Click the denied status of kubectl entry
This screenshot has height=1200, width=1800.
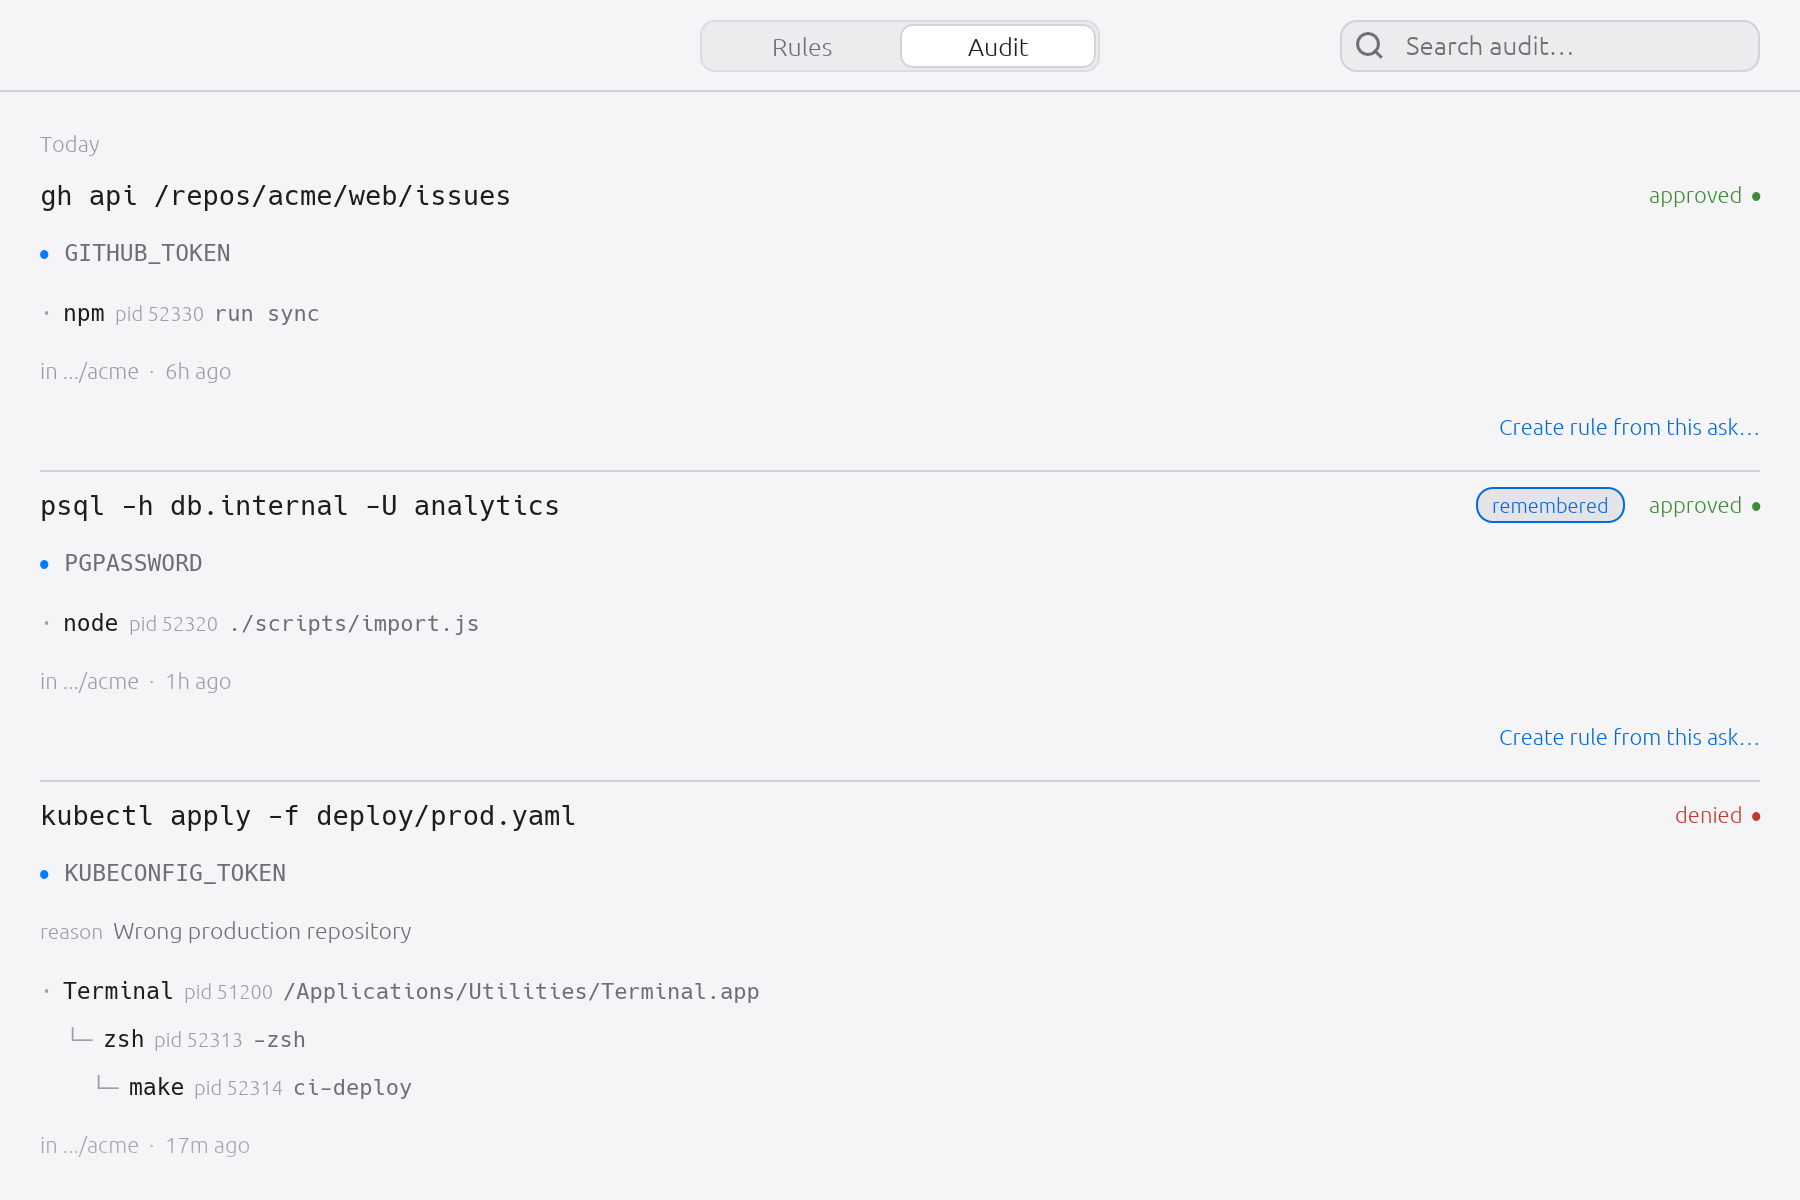pyautogui.click(x=1717, y=816)
